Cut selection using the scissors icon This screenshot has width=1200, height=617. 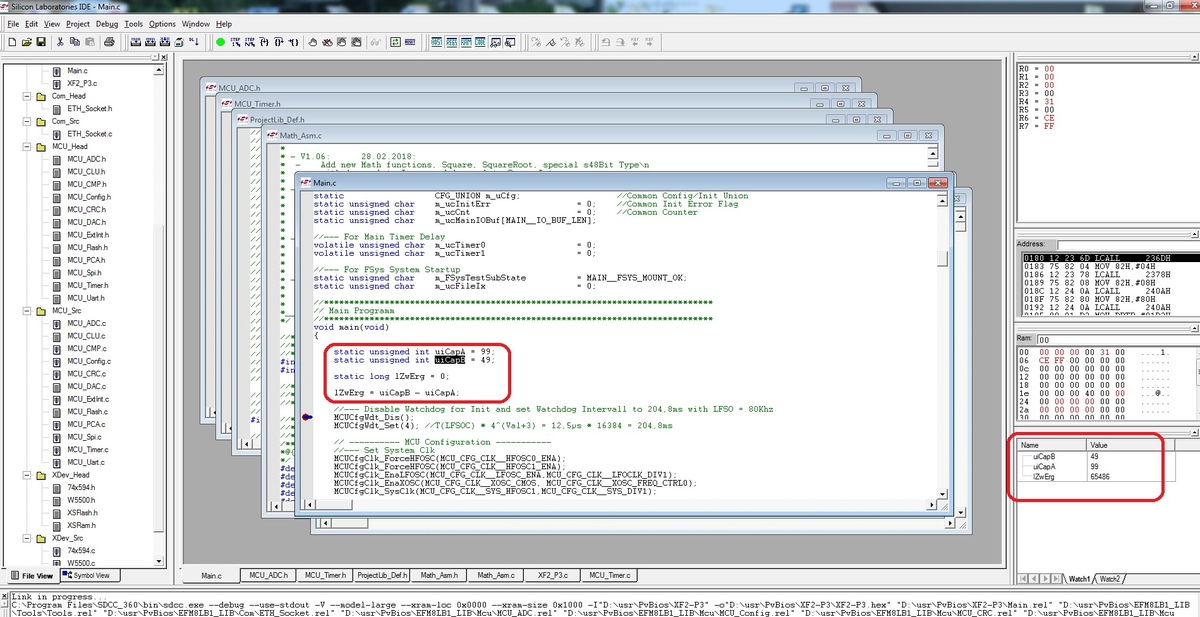click(x=60, y=42)
